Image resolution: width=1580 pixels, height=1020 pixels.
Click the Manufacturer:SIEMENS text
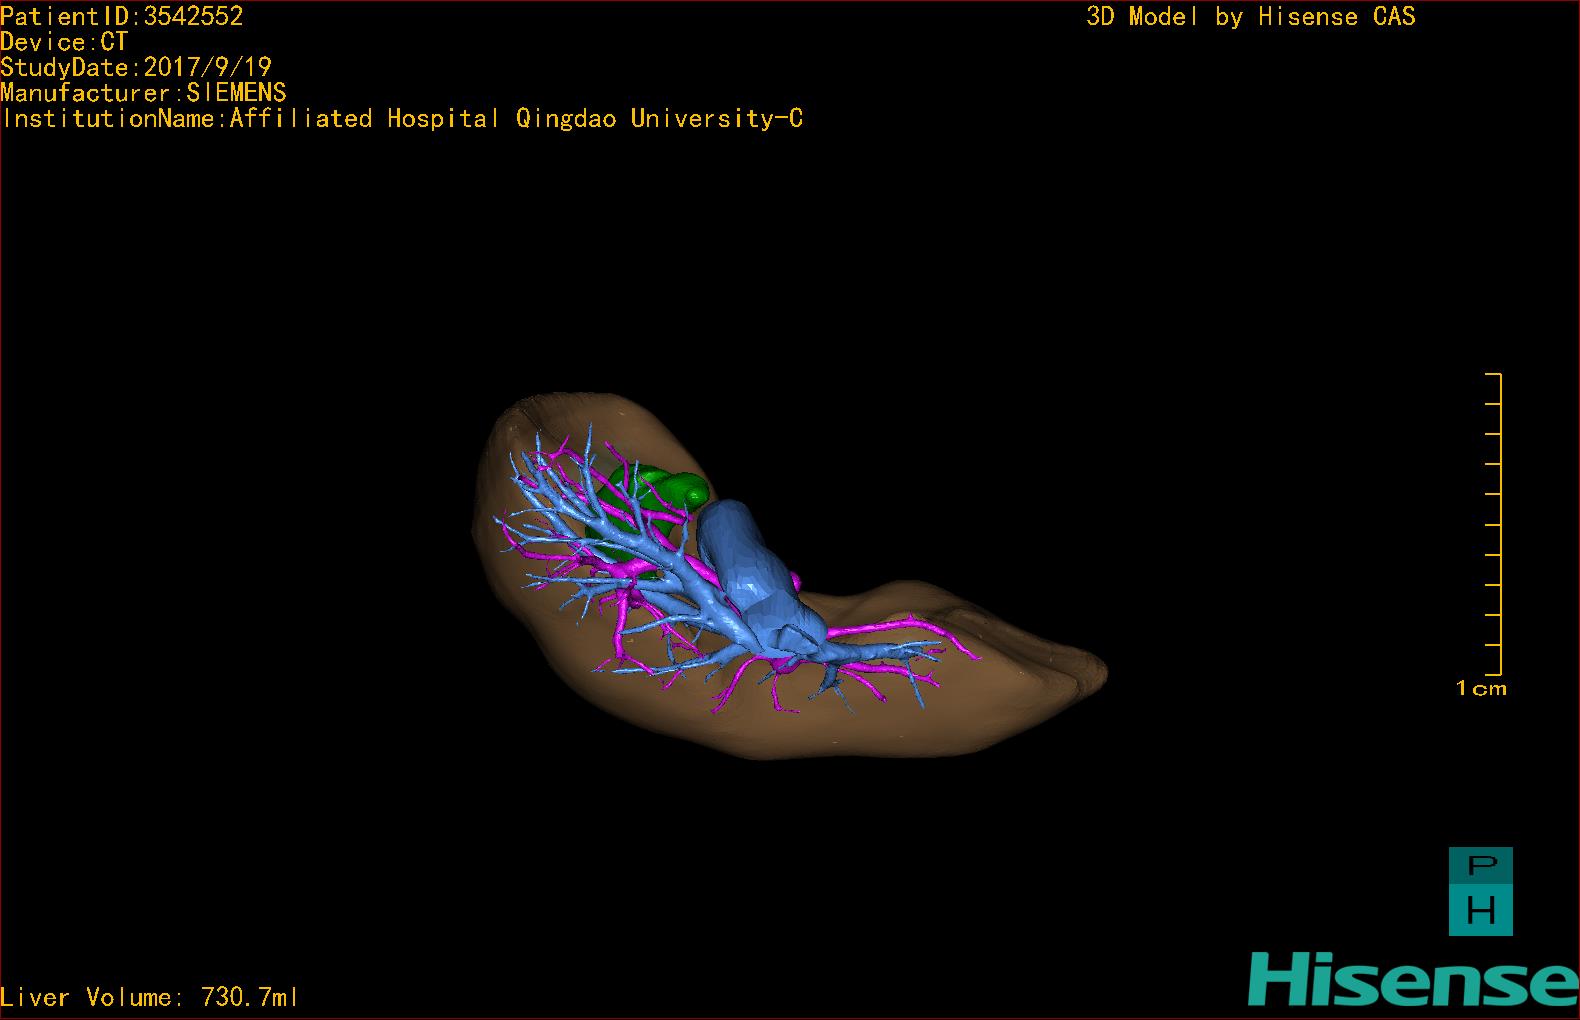tap(143, 93)
